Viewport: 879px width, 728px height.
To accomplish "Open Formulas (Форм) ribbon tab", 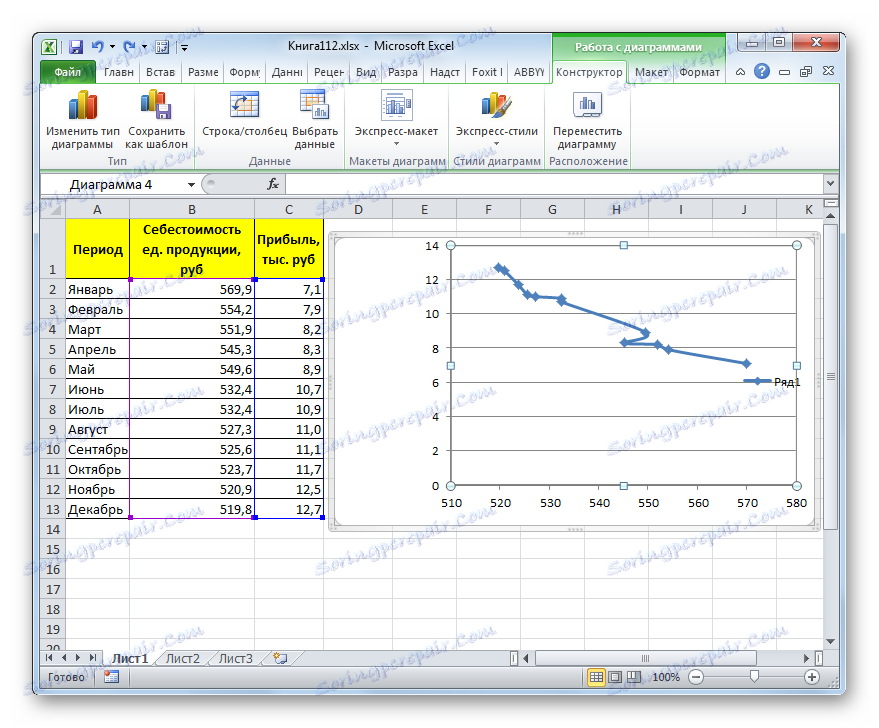I will [244, 72].
